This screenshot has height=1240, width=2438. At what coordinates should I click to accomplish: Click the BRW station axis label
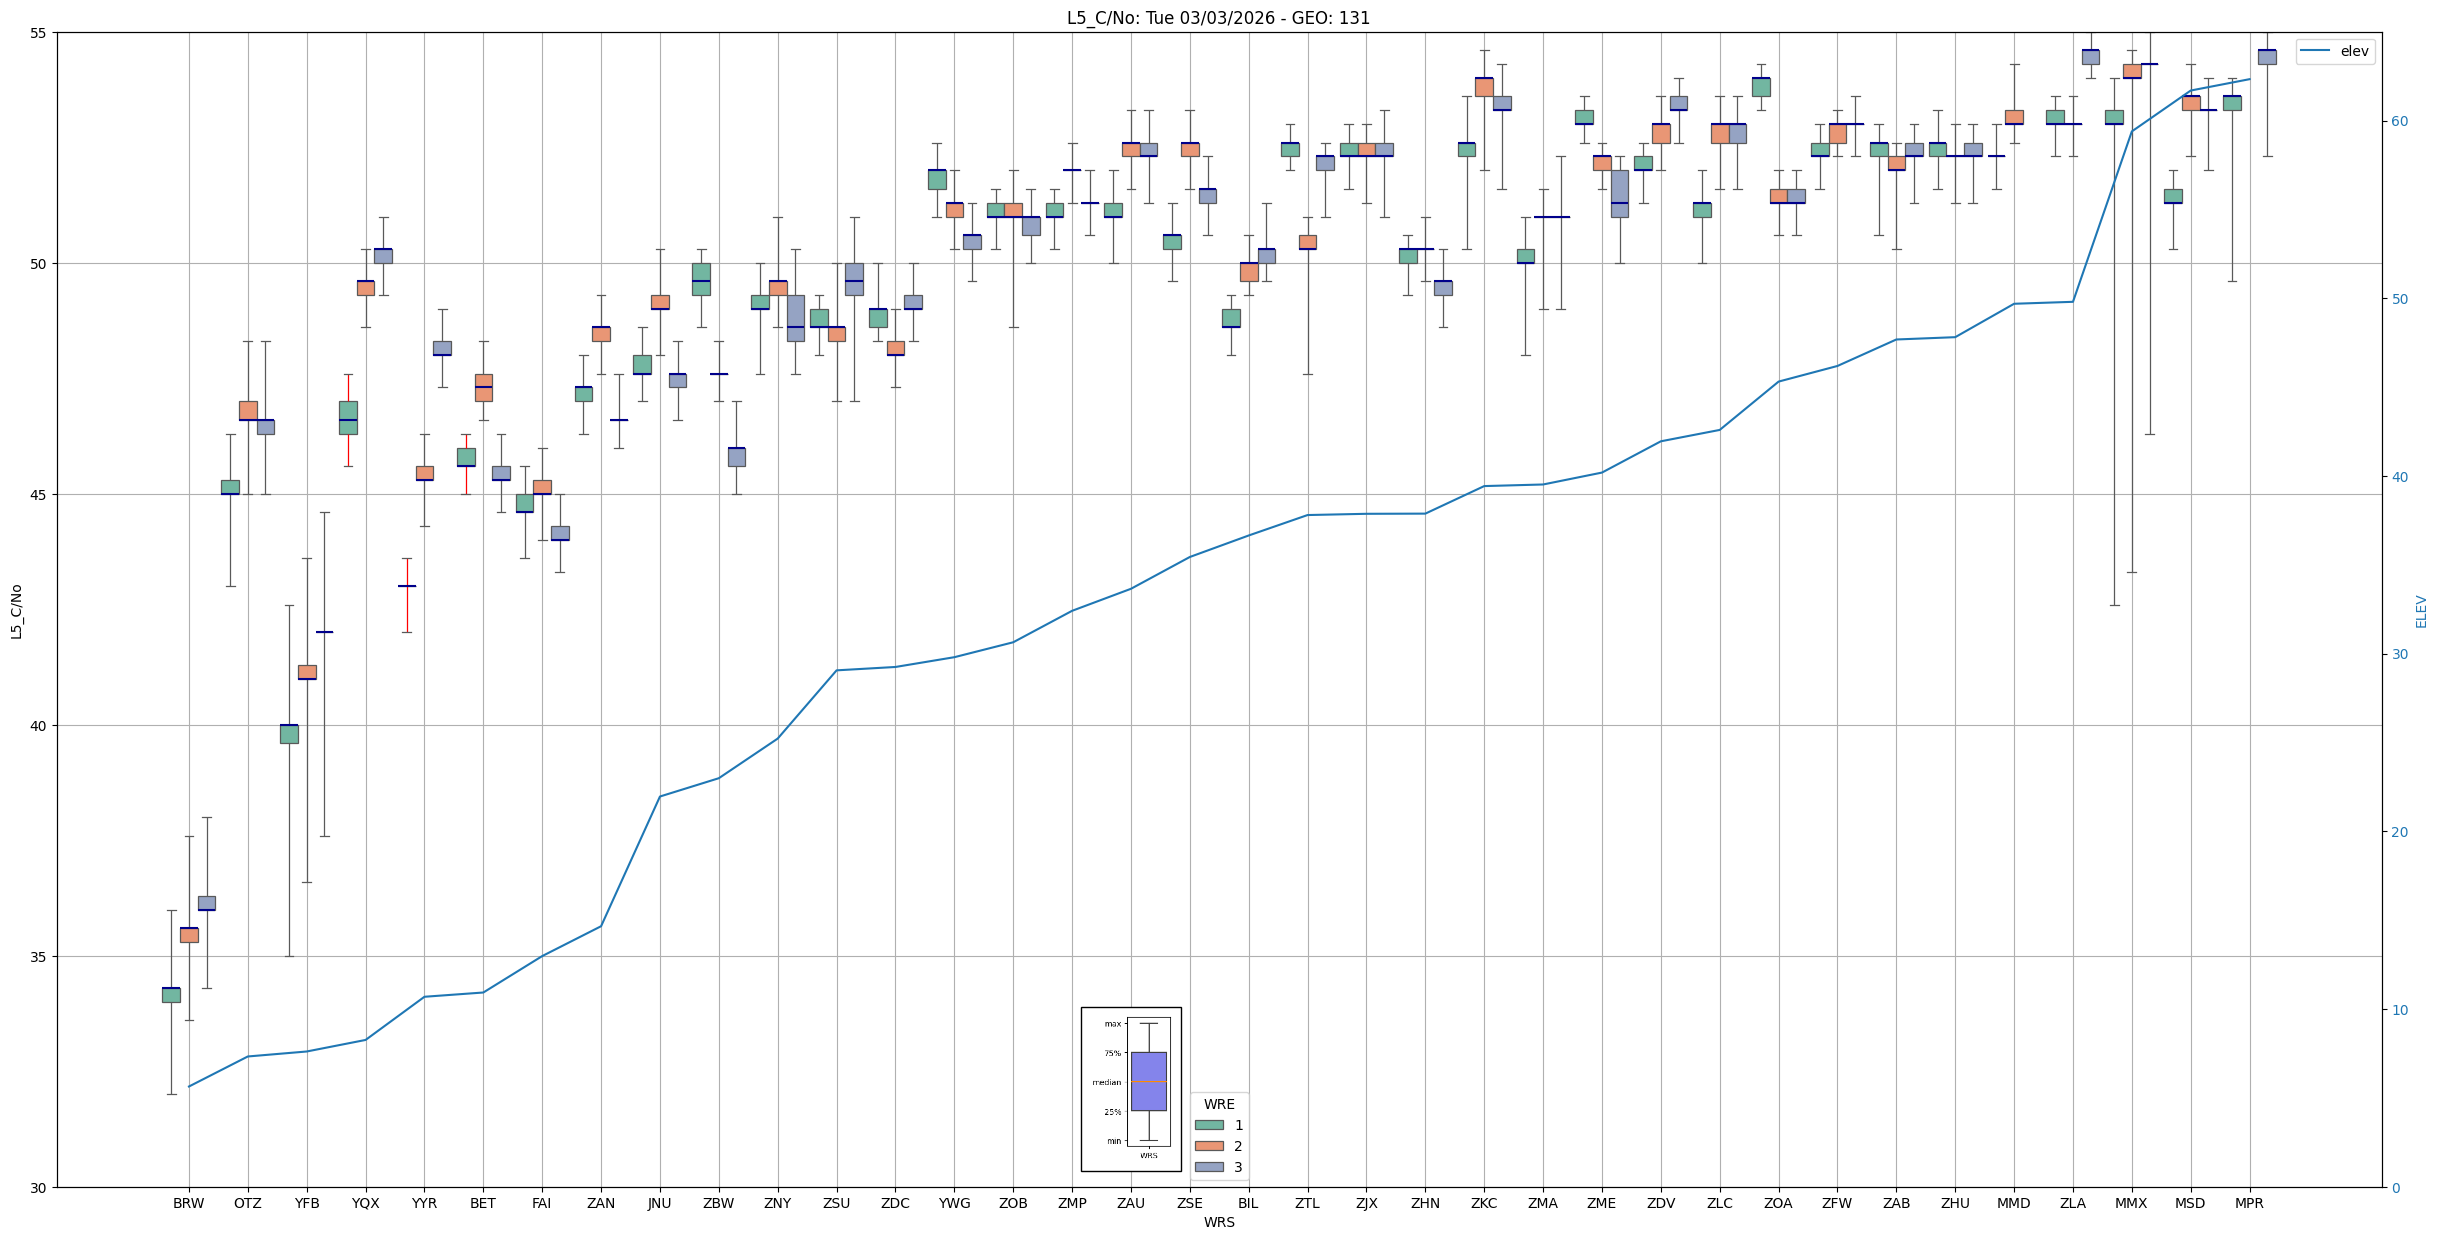(x=188, y=1203)
